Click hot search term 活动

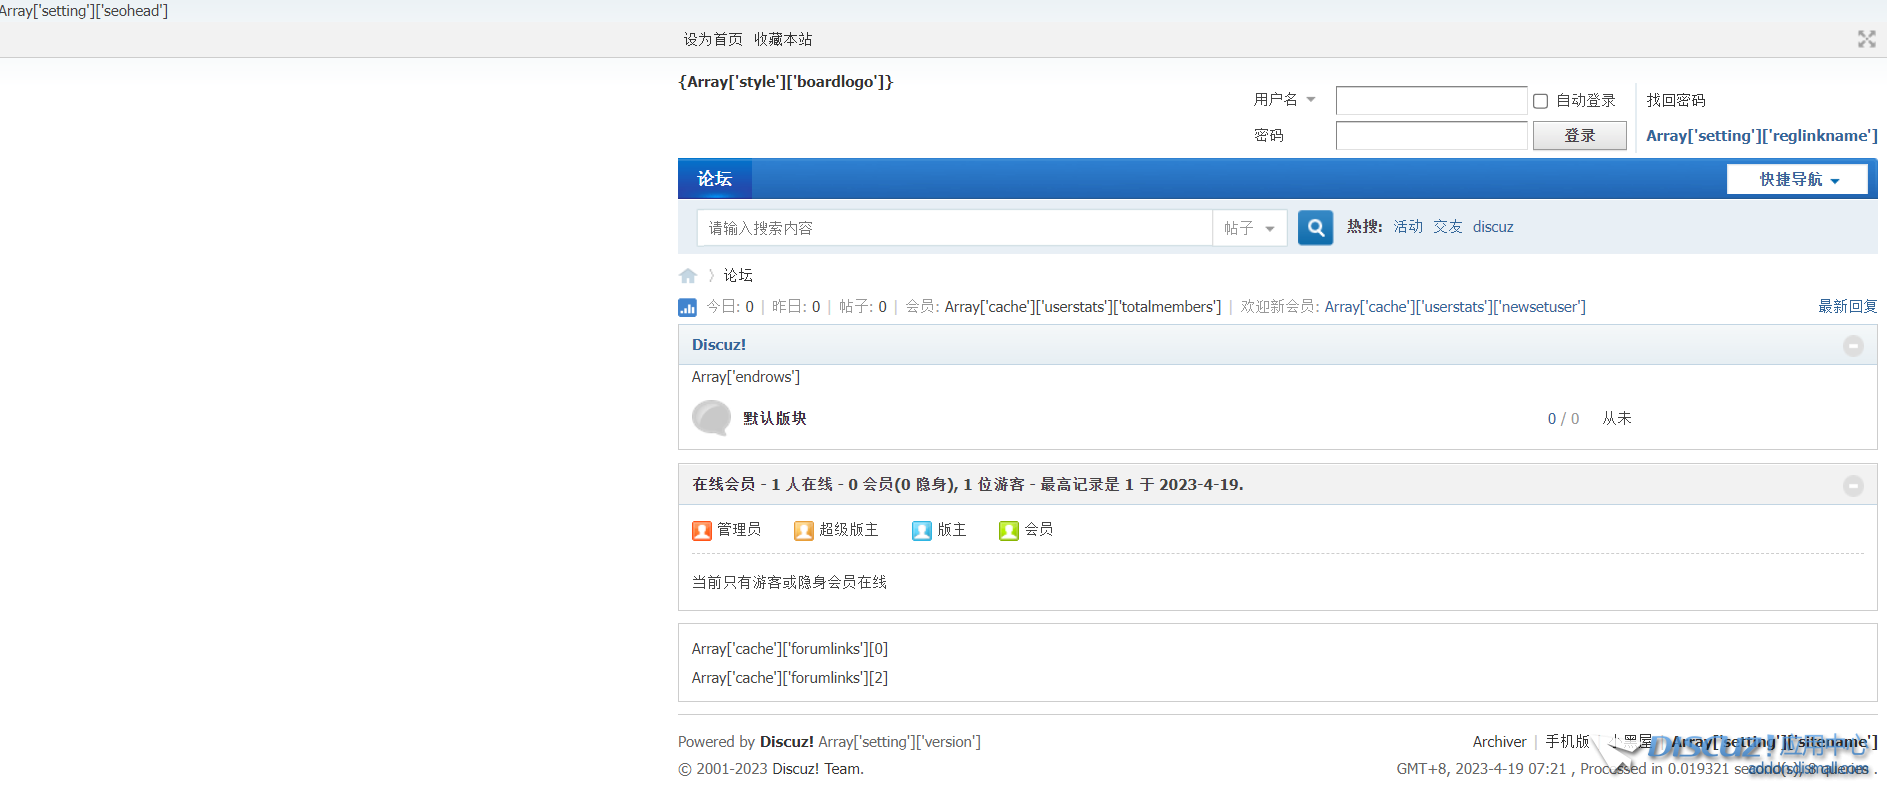[1408, 227]
